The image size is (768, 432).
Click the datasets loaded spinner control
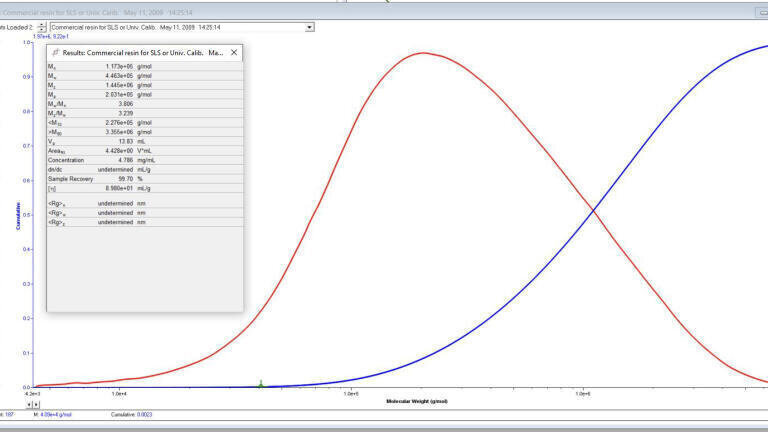click(x=42, y=27)
